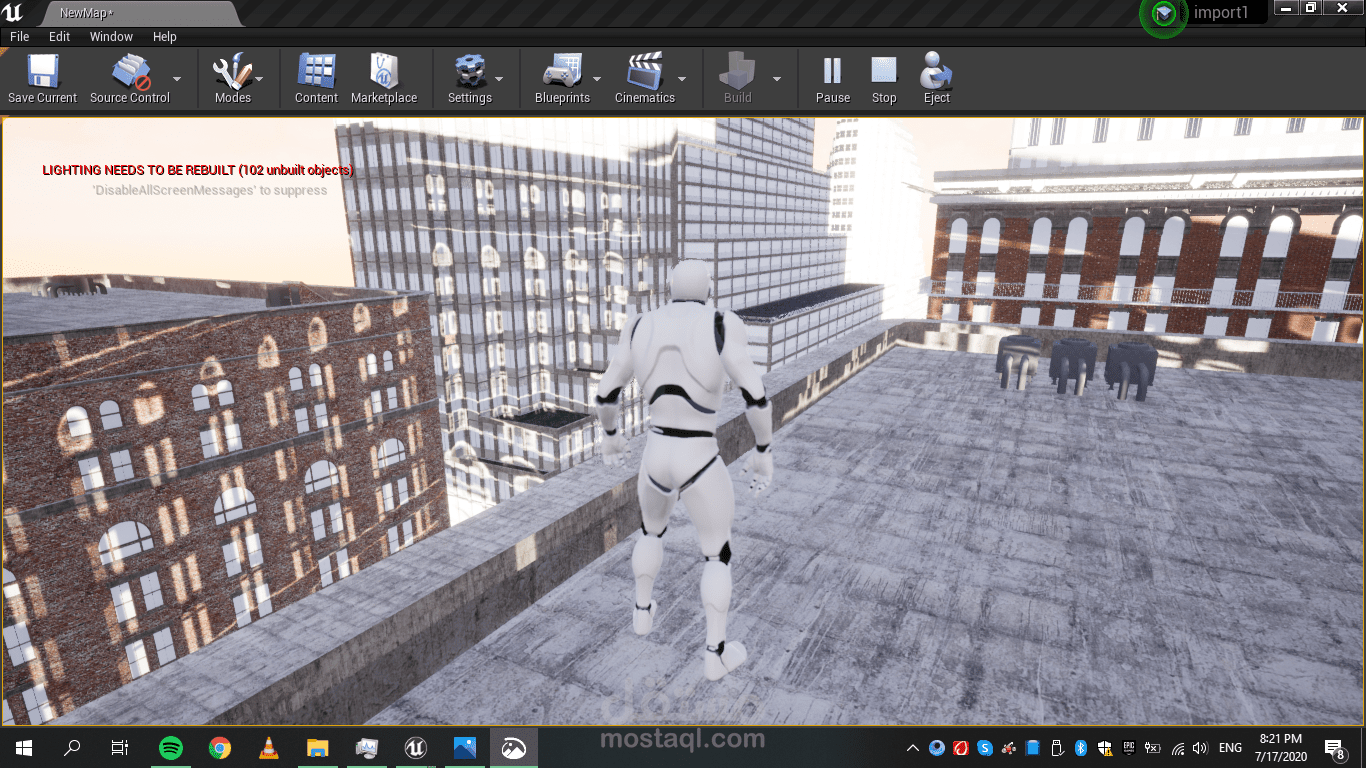Expand the Build options dropdown arrow
Viewport: 1366px width, 768px height.
click(776, 78)
